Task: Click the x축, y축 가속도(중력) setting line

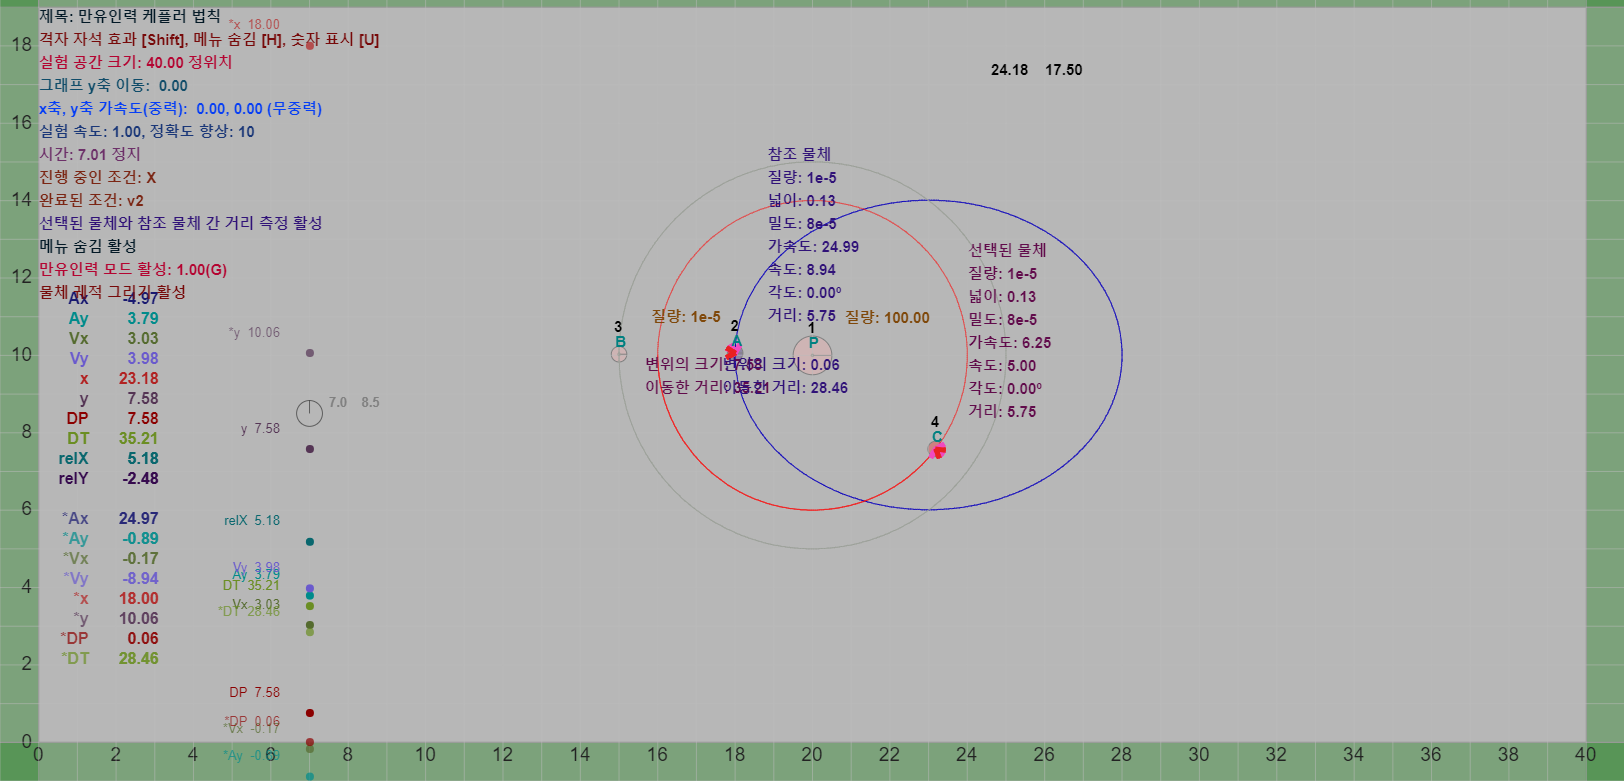Action: point(180,108)
